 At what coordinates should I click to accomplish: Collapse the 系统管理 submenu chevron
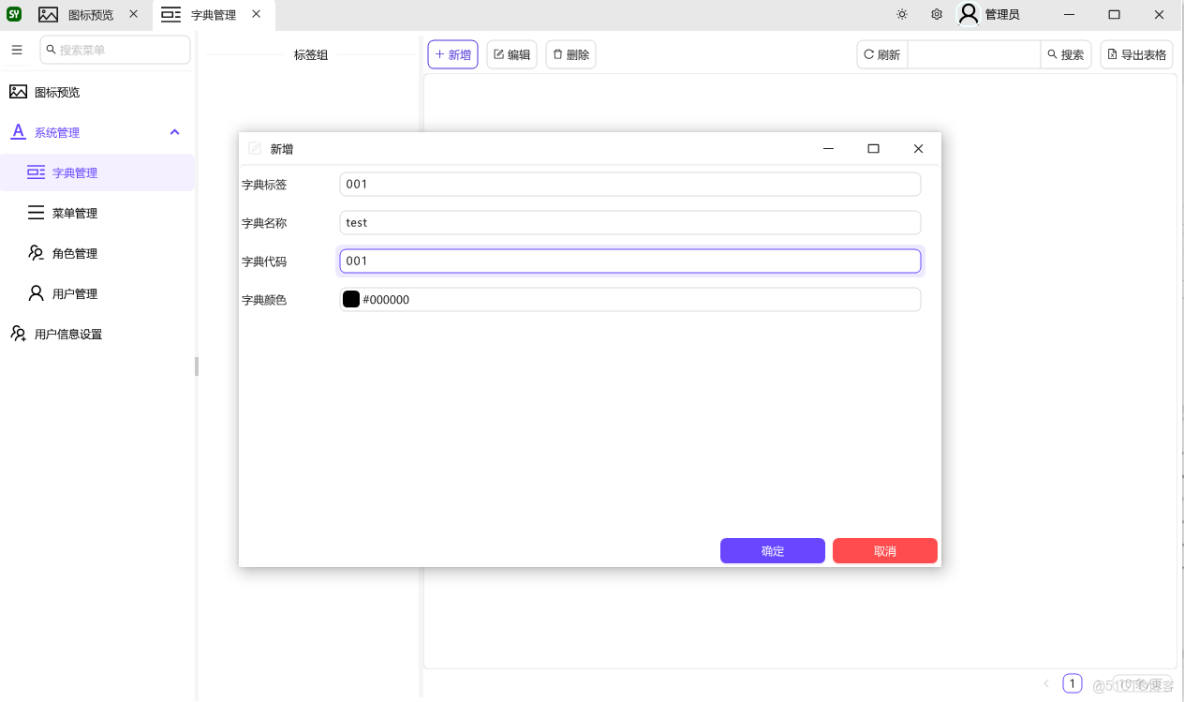[174, 131]
